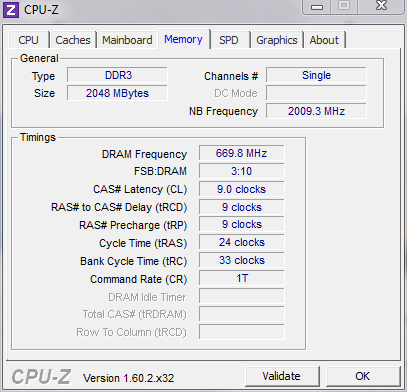407x392 pixels.
Task: Click the Command Rate (CR) label
Action: 138,279
